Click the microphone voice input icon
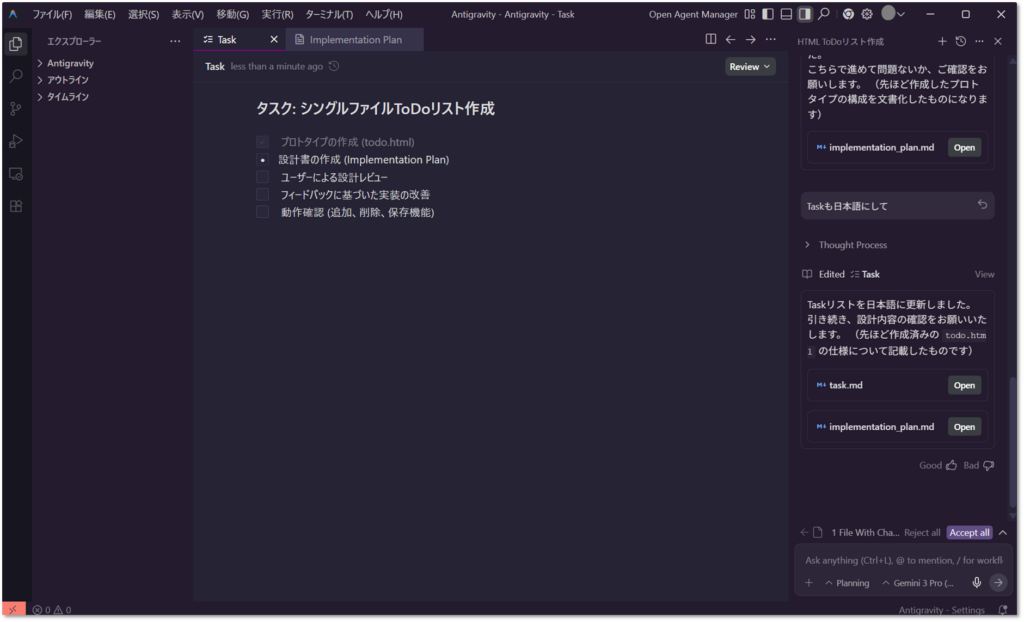Screen dimensions: 1024x622 click(977, 583)
